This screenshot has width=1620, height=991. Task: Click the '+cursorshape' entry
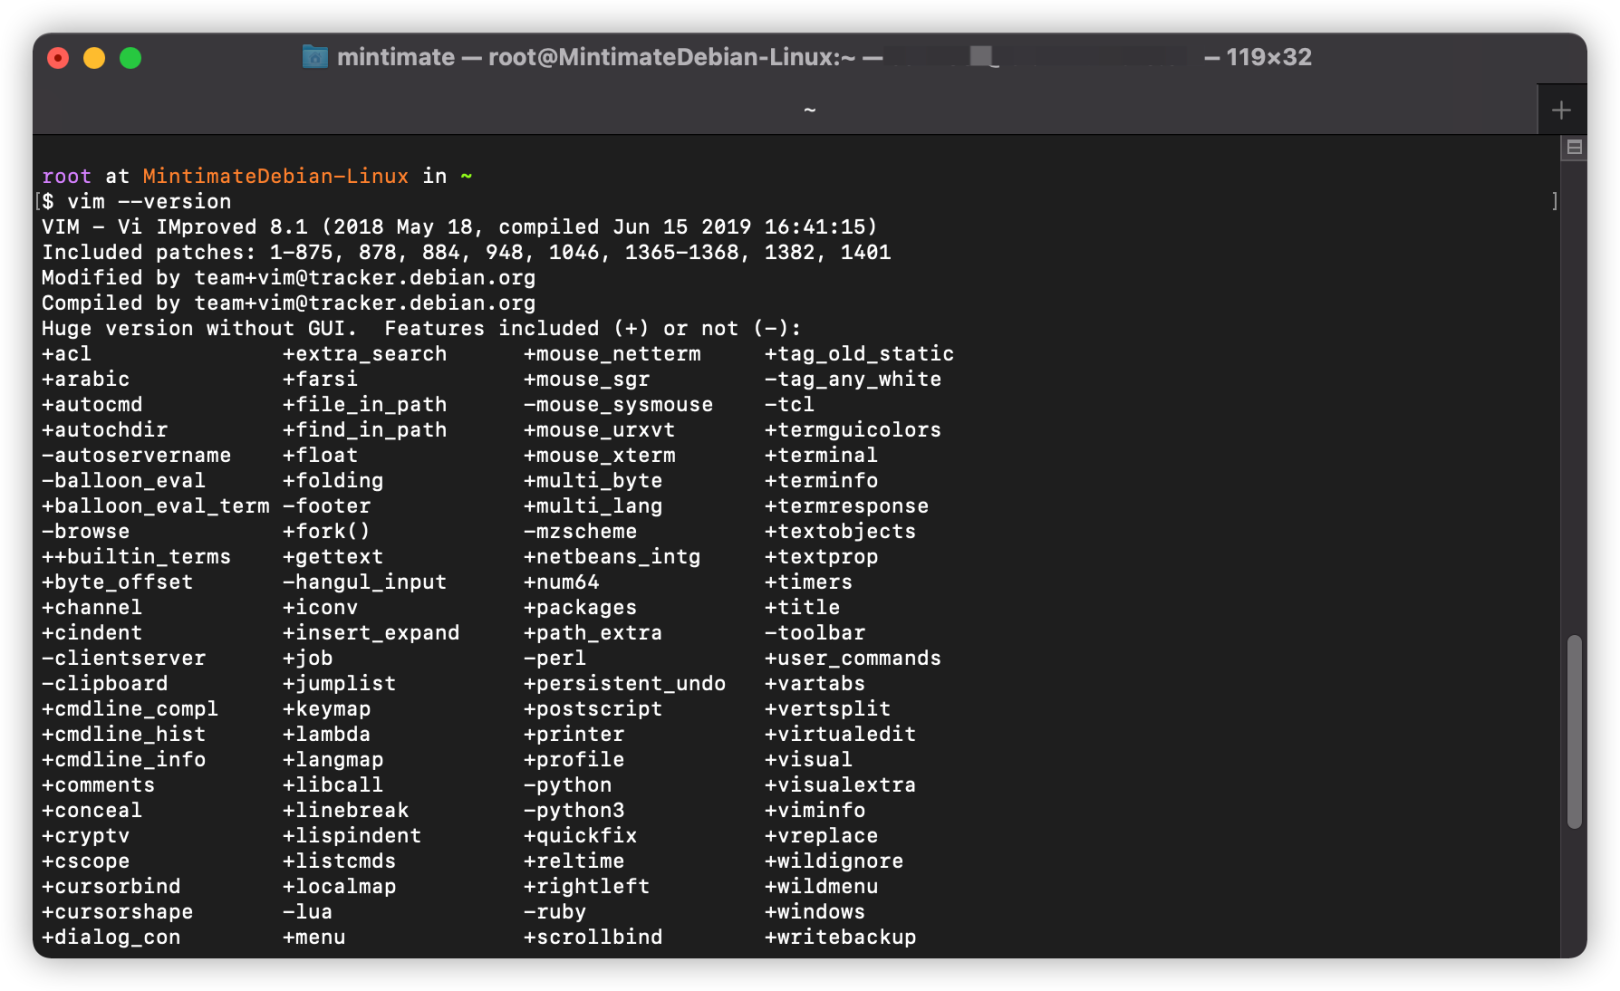(117, 912)
